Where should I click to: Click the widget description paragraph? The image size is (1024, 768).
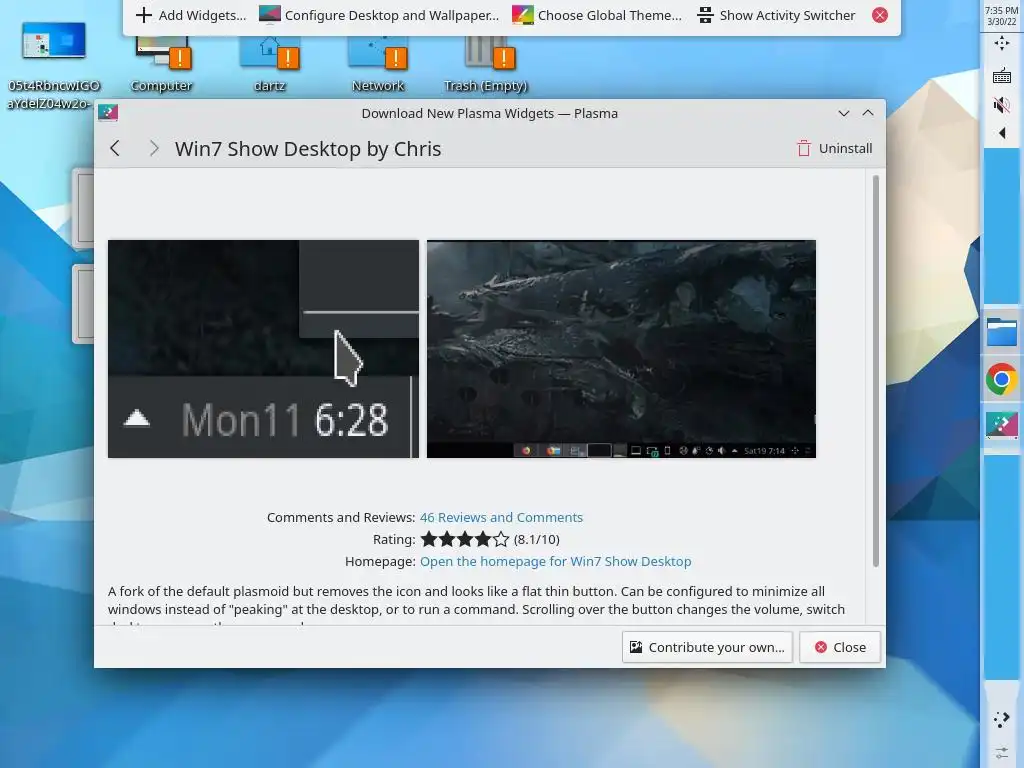[x=477, y=604]
